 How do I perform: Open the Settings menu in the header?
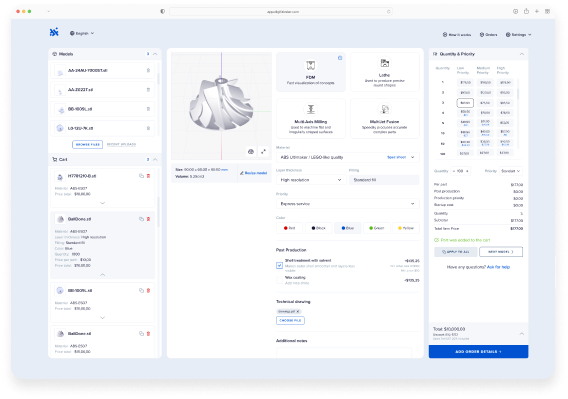518,34
